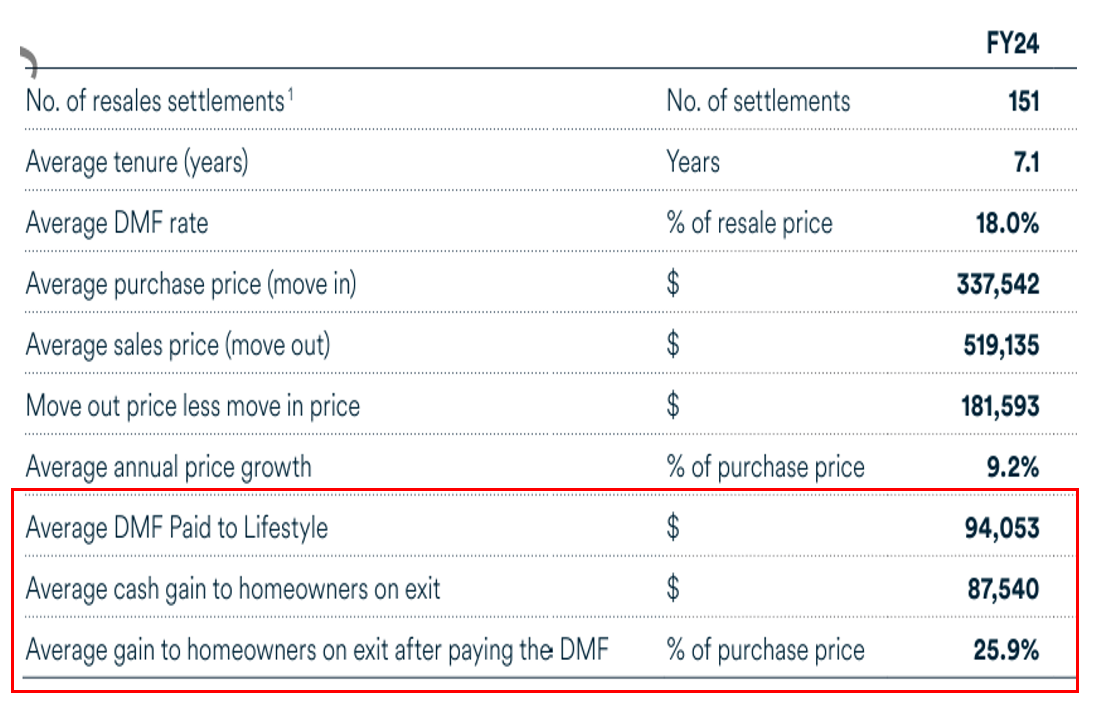The height and width of the screenshot is (712, 1098).
Task: Select 'Average sales price (move out)' label
Action: 178,345
